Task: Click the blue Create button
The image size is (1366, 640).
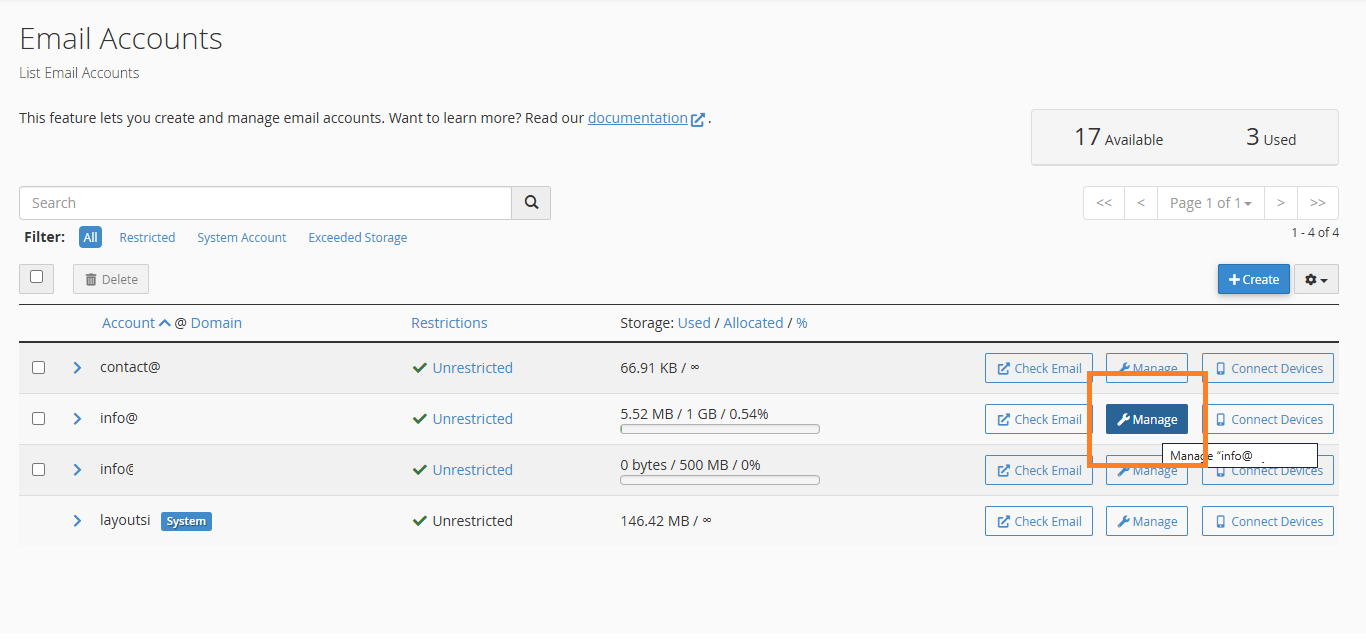Action: (1253, 280)
